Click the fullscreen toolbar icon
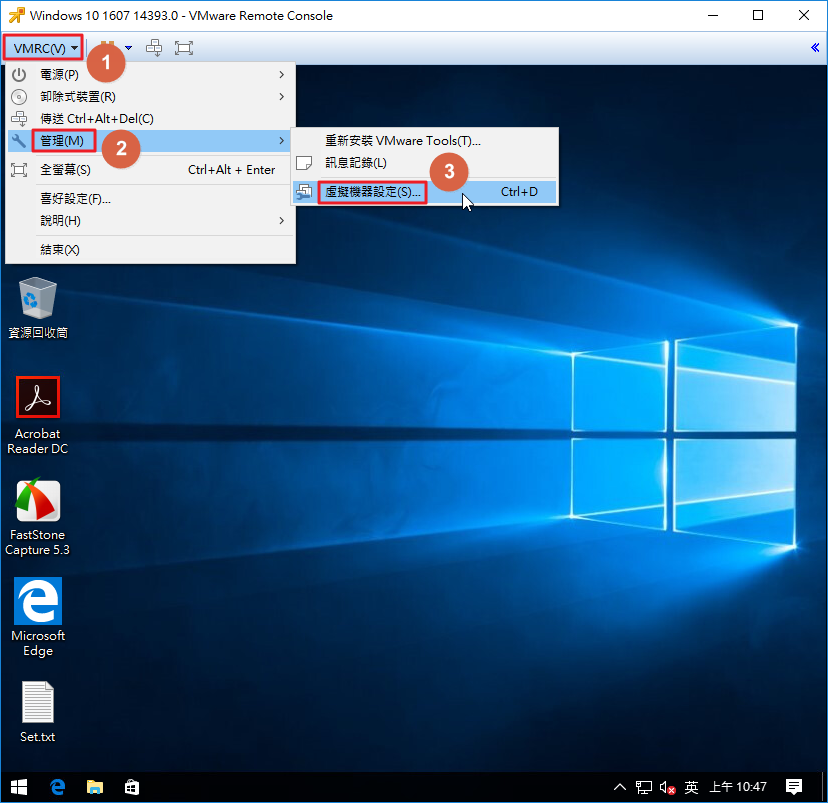 (184, 48)
